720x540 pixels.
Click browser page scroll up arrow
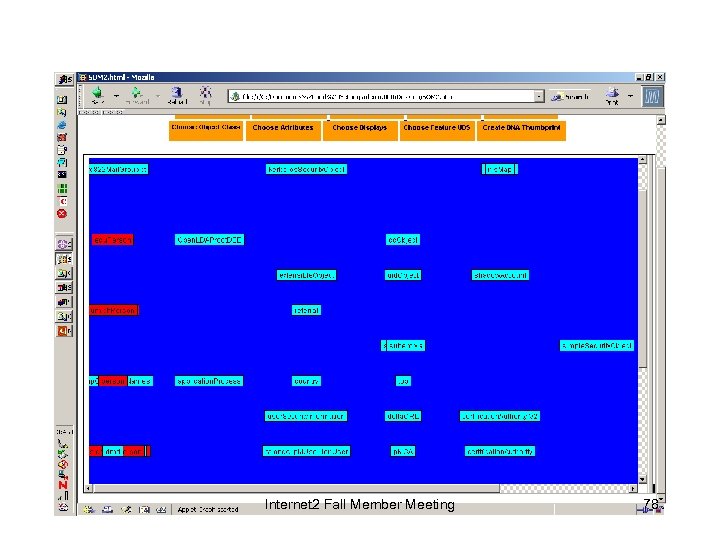pos(661,120)
